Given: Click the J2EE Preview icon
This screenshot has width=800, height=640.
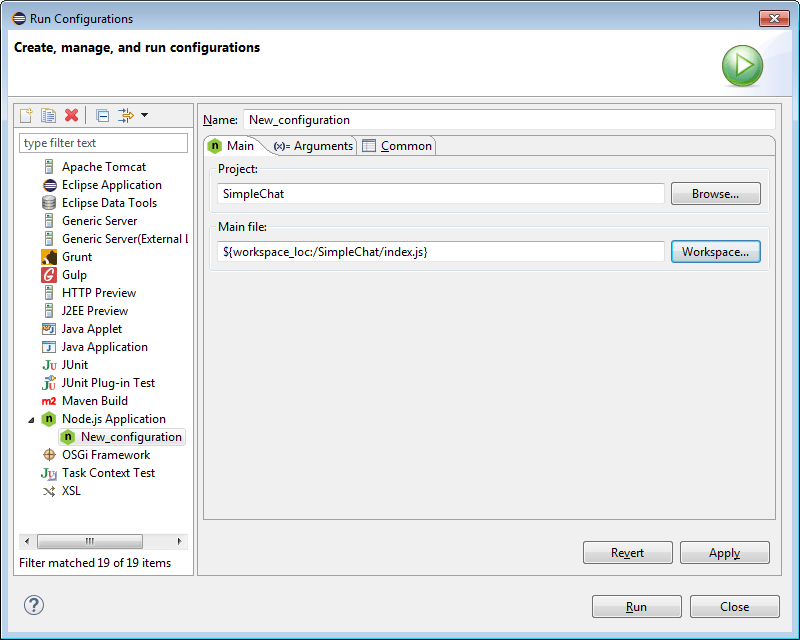Looking at the screenshot, I should coord(48,311).
